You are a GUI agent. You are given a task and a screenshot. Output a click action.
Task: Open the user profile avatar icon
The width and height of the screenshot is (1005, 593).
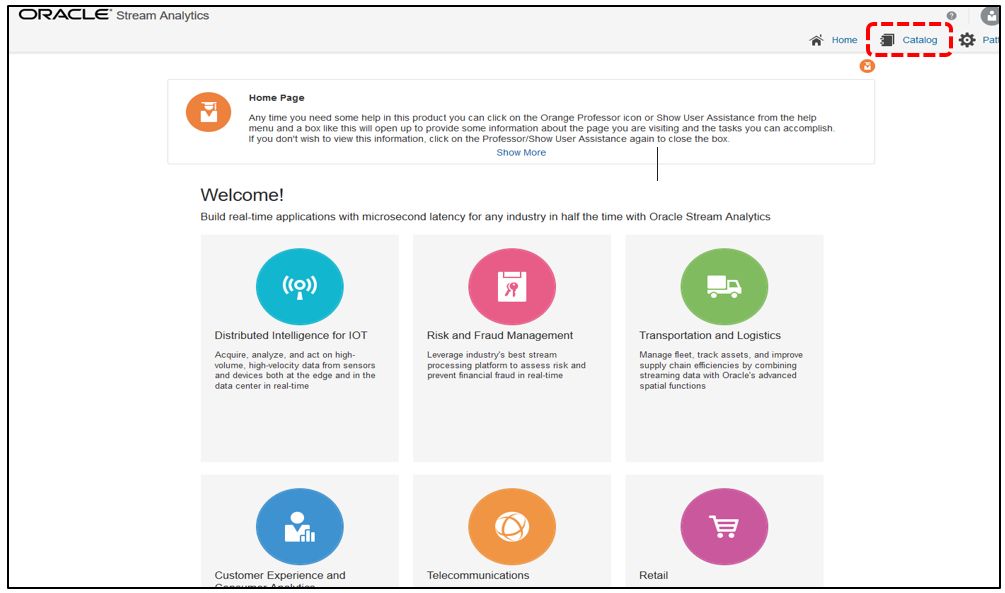coord(989,15)
